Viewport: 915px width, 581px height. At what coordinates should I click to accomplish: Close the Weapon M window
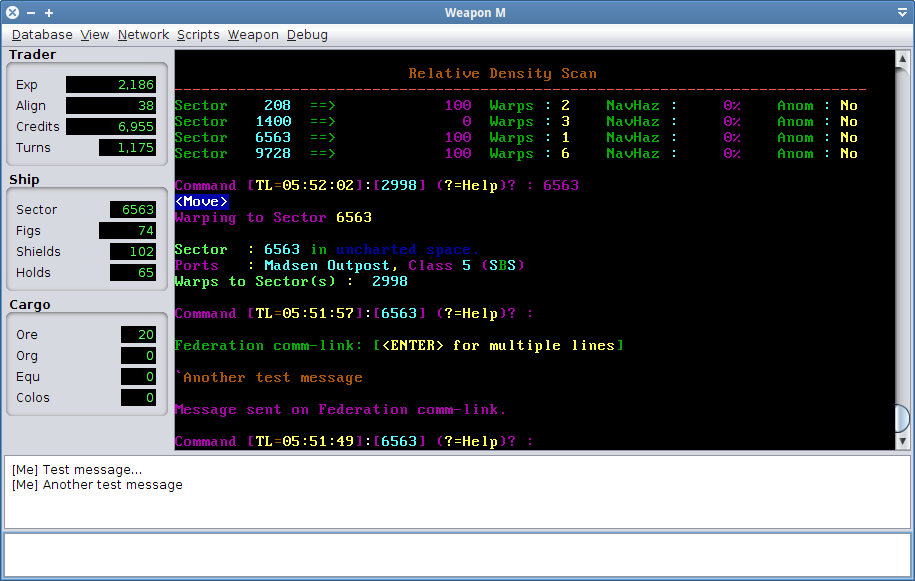[x=13, y=12]
